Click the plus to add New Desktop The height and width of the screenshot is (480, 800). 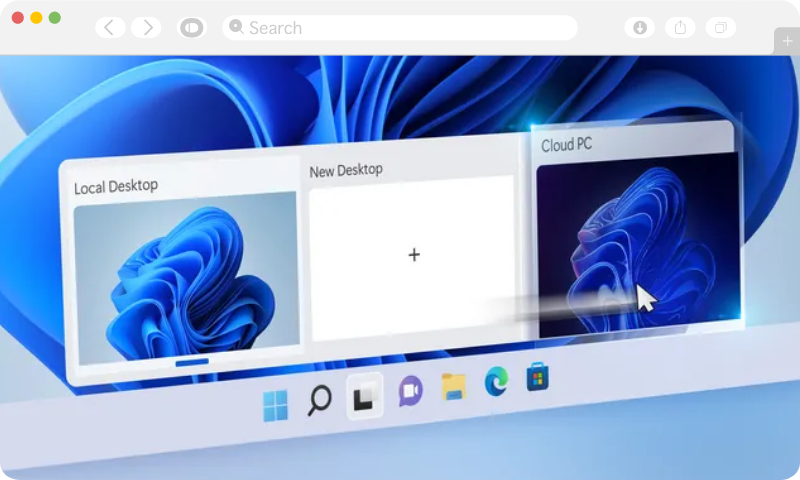click(x=414, y=255)
